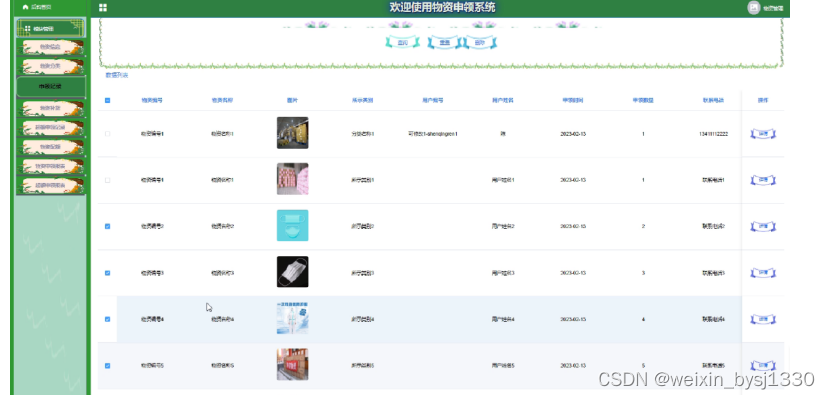This screenshot has width=830, height=399.
Task: Click the user account cell containing shenqingren1
Action: [x=432, y=134]
